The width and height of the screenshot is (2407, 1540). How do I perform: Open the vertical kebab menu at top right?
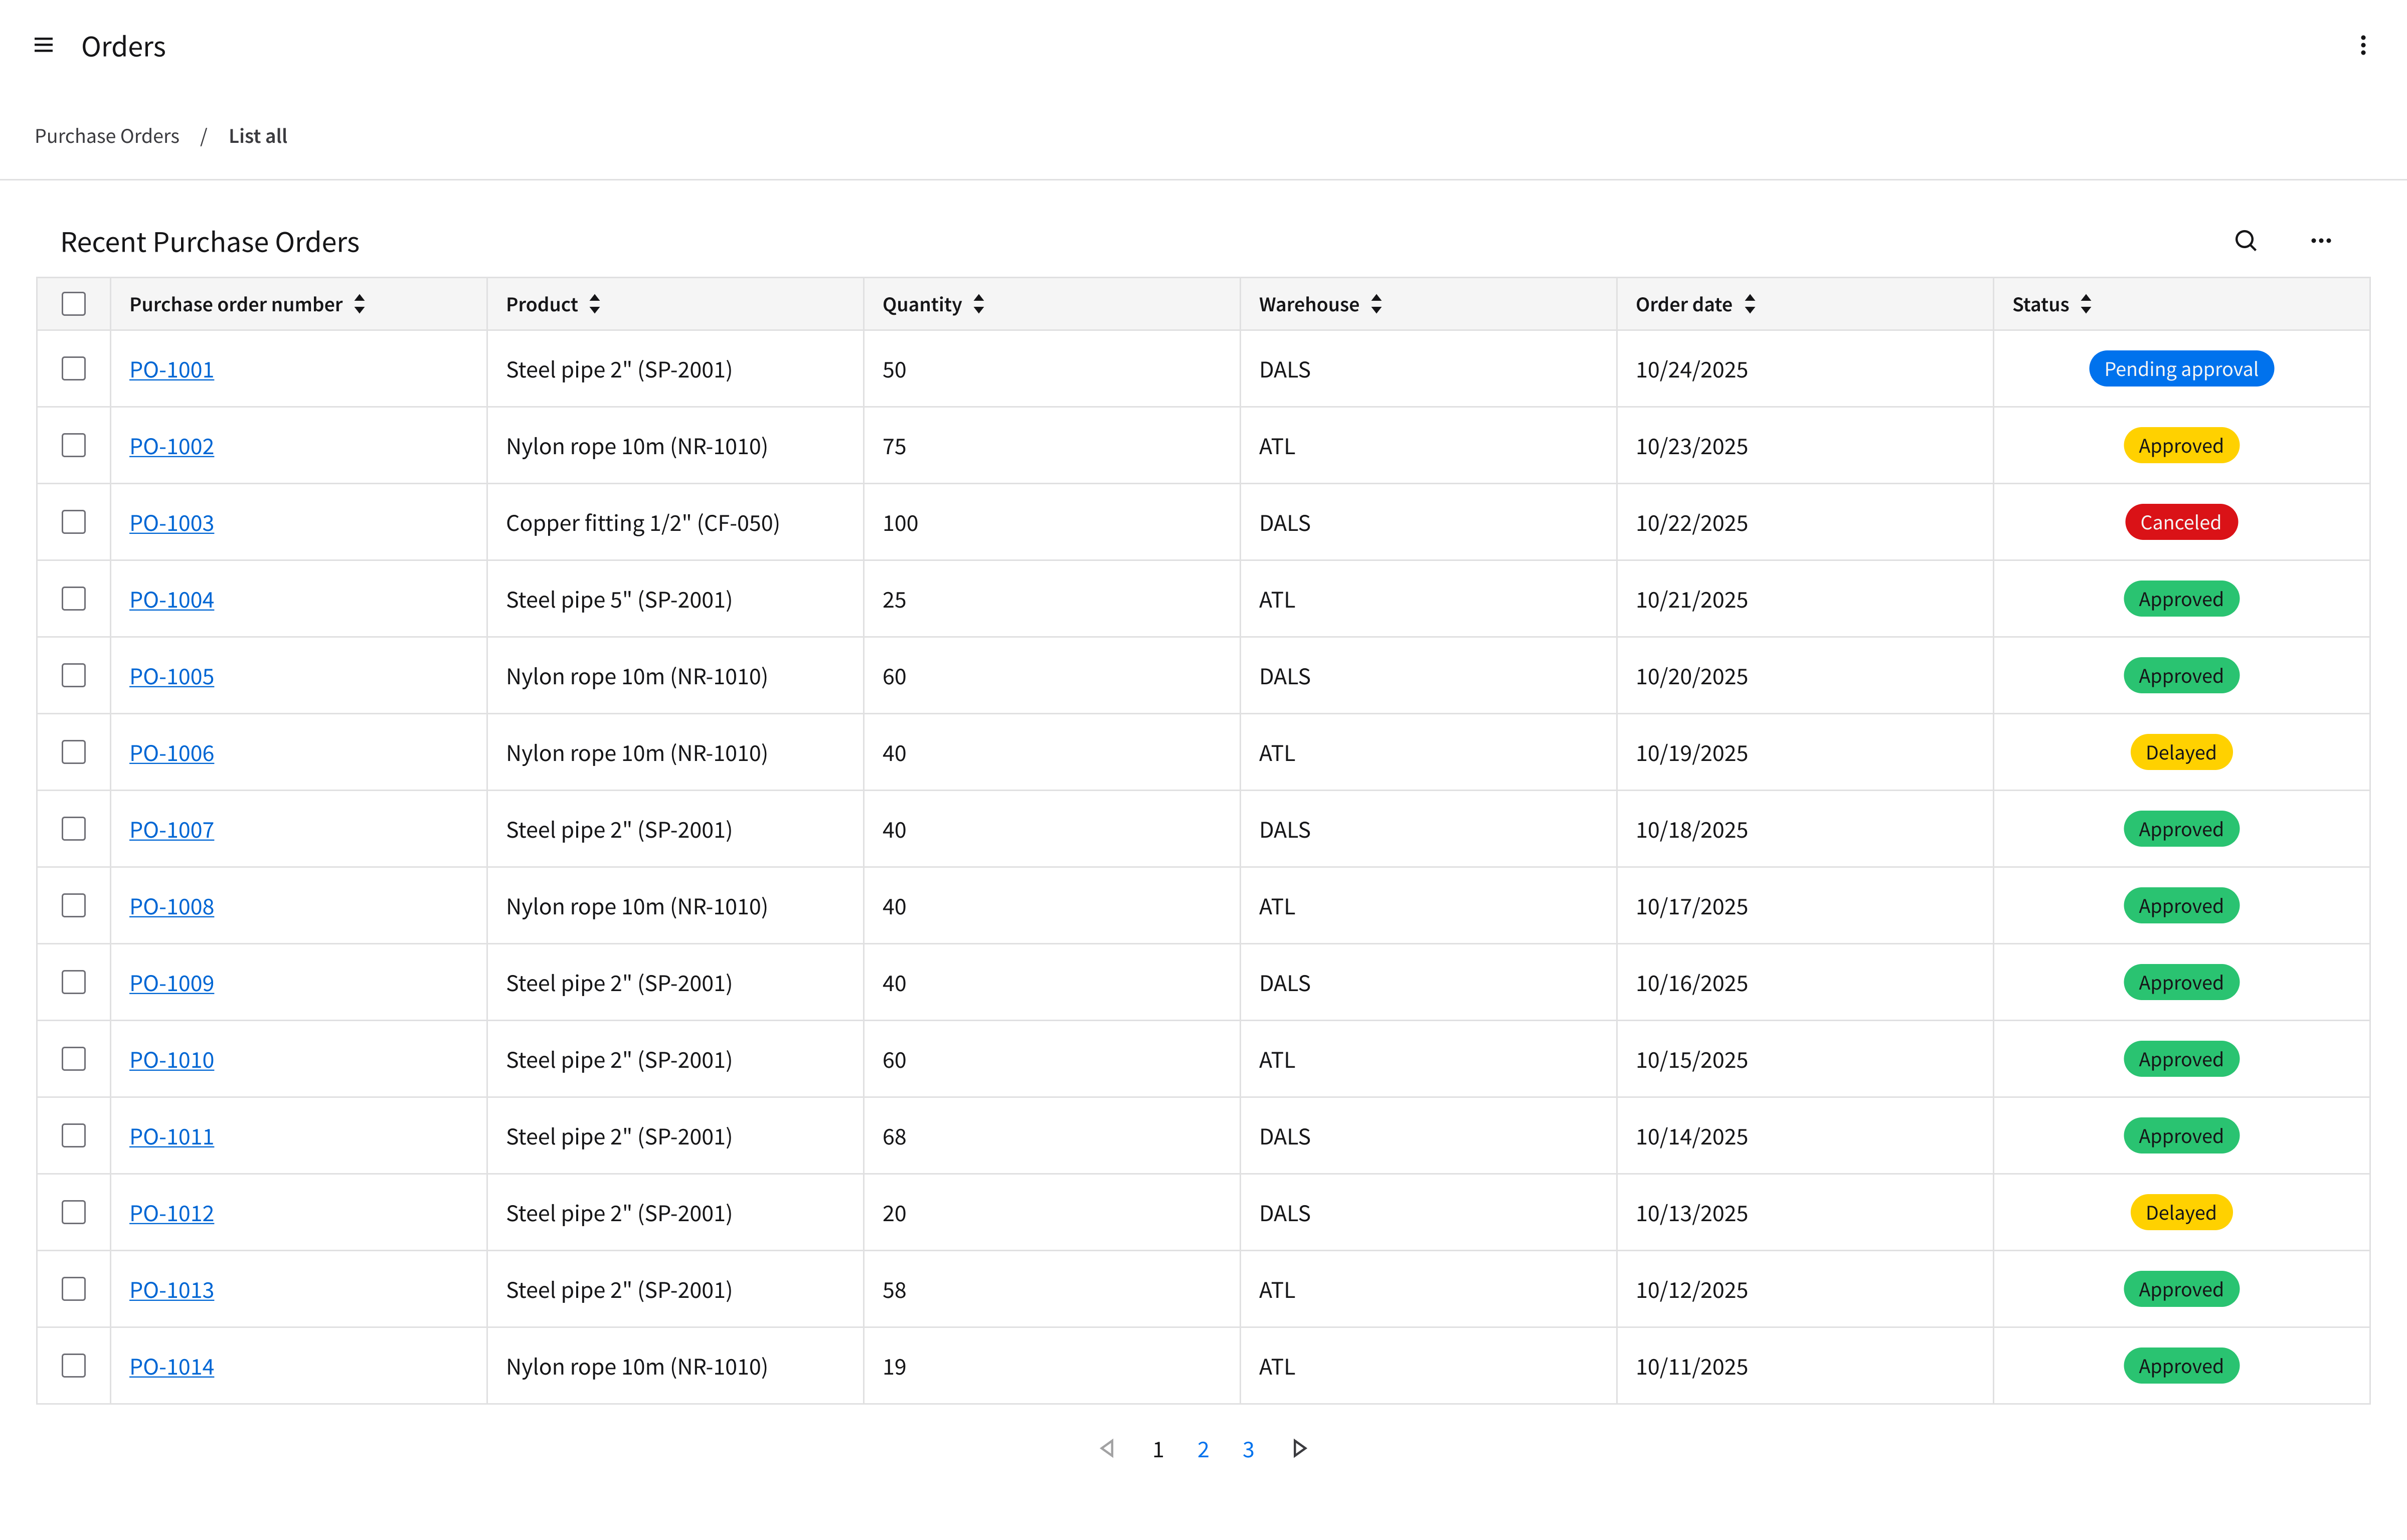pos(2362,45)
